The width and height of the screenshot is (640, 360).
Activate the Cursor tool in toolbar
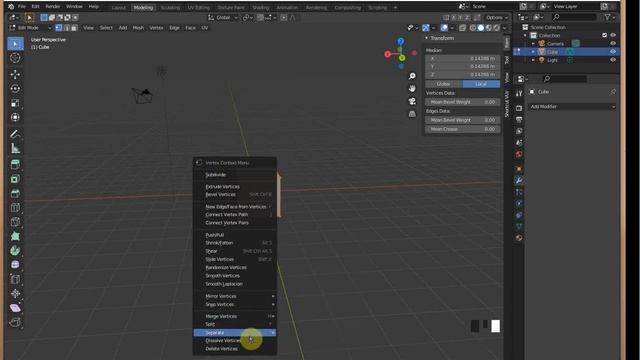point(16,58)
